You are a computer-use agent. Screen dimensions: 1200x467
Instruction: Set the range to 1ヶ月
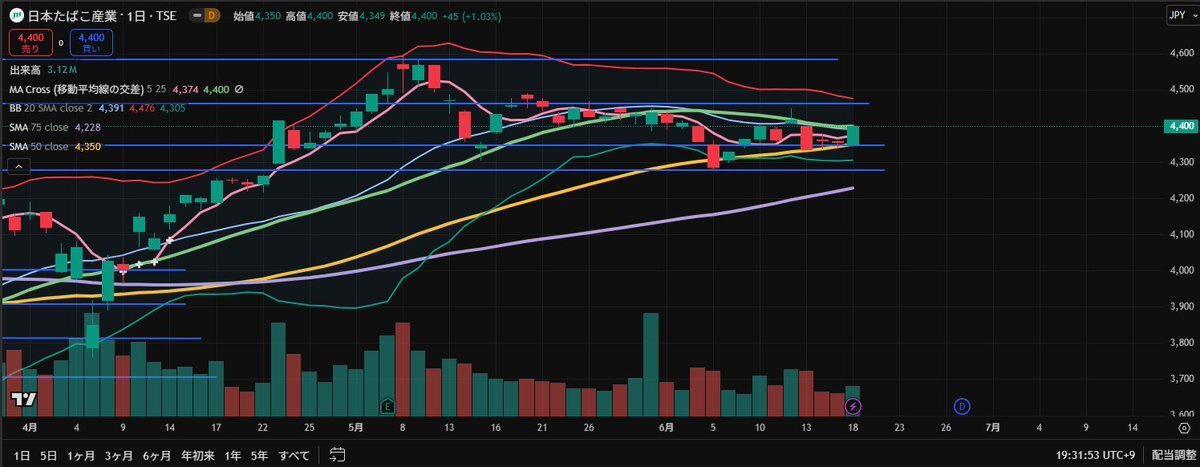point(81,455)
